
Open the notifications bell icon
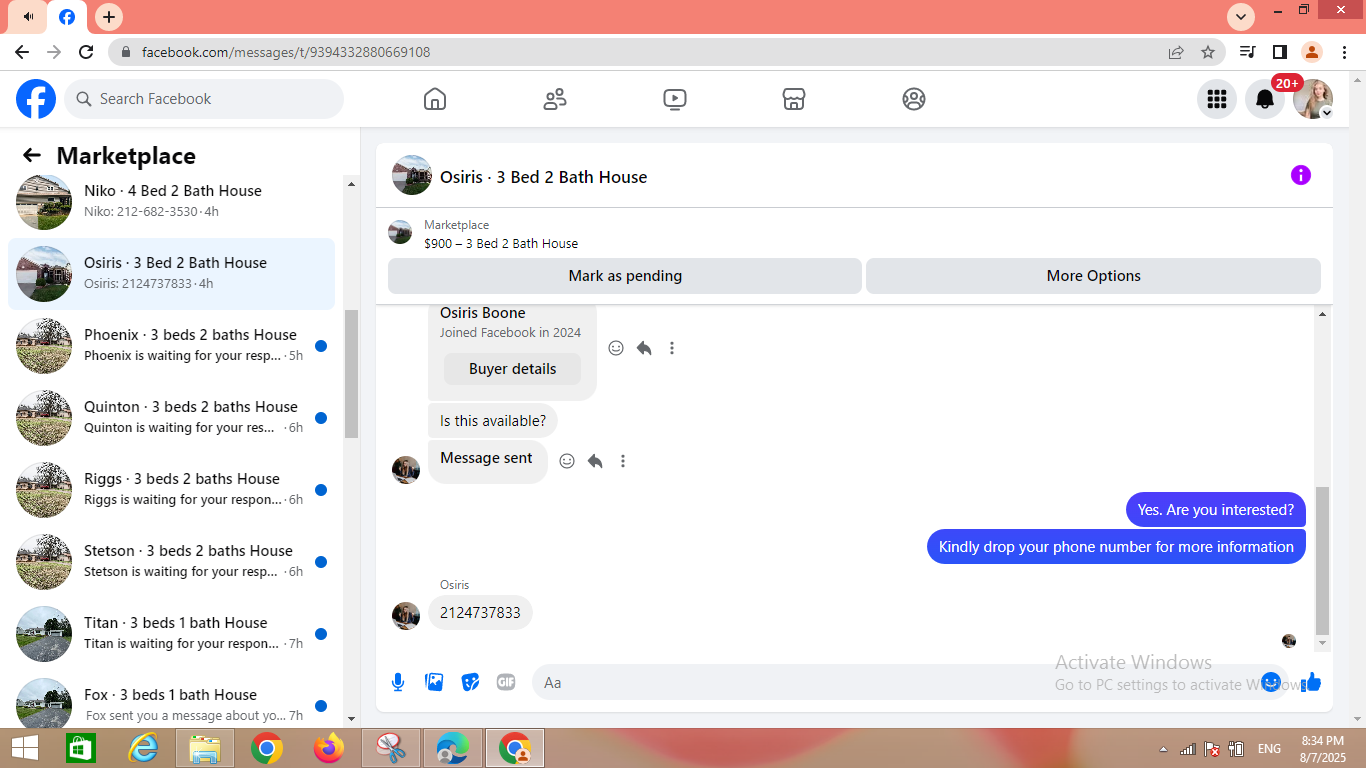pos(1265,99)
